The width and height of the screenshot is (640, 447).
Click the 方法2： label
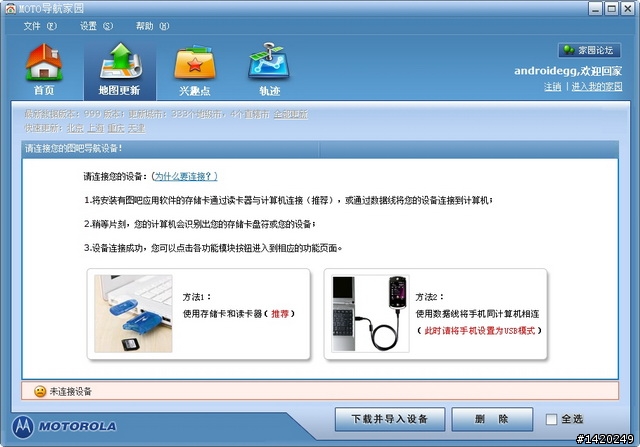429,297
